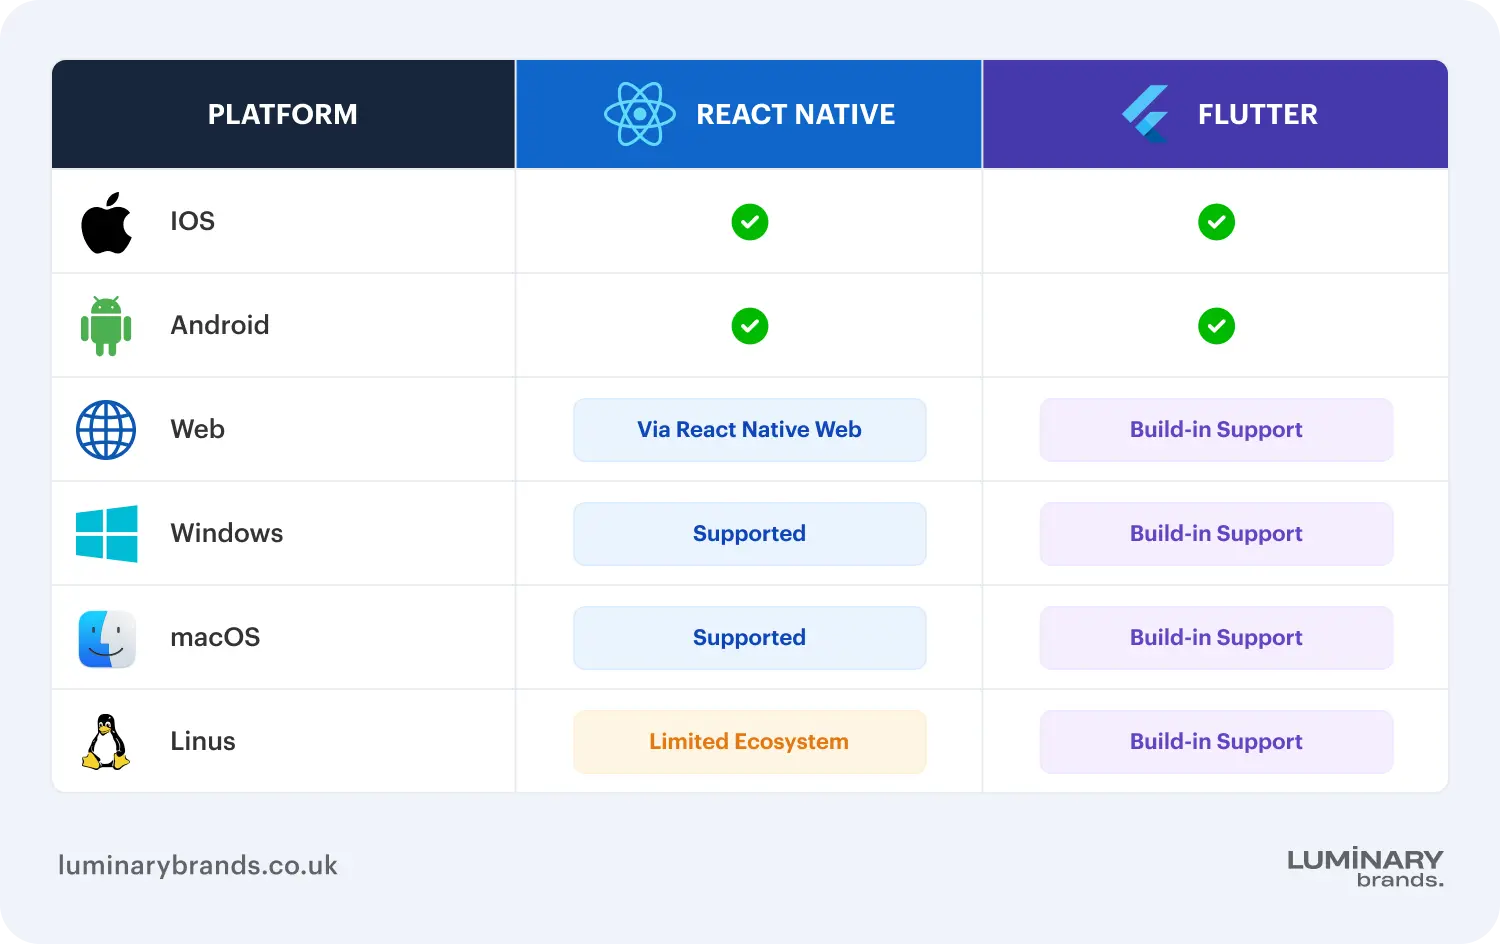Click Flutter checkmark for IOS
Screen dimensions: 1500x944
coord(1217,222)
